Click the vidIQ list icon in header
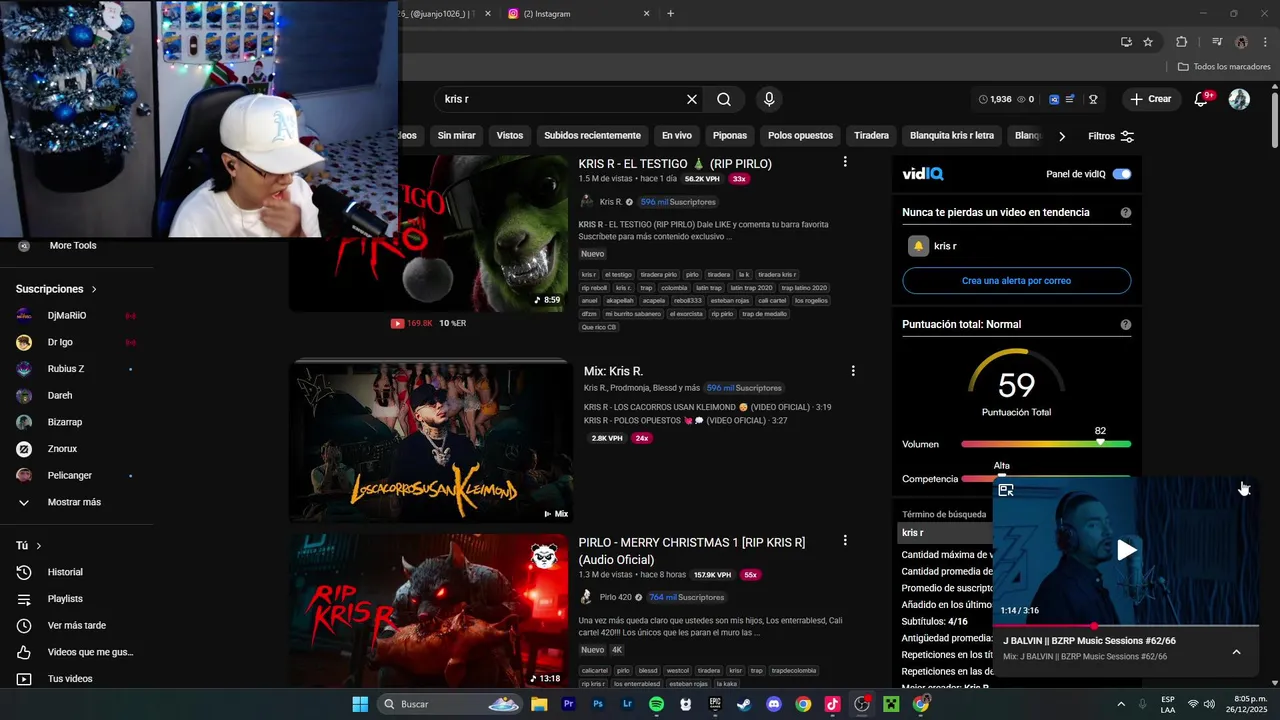 1070,99
